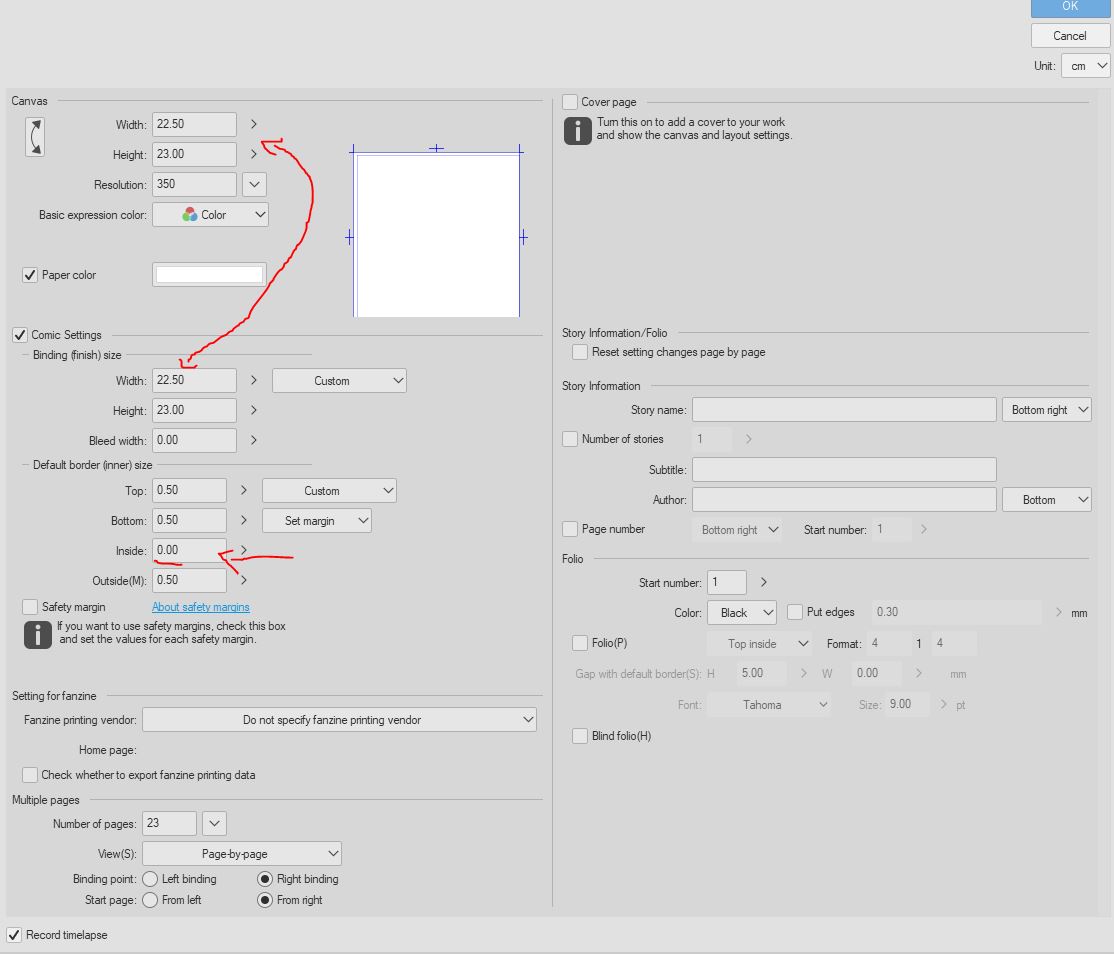1114x954 pixels.
Task: Click the Cancel button
Action: click(1070, 36)
